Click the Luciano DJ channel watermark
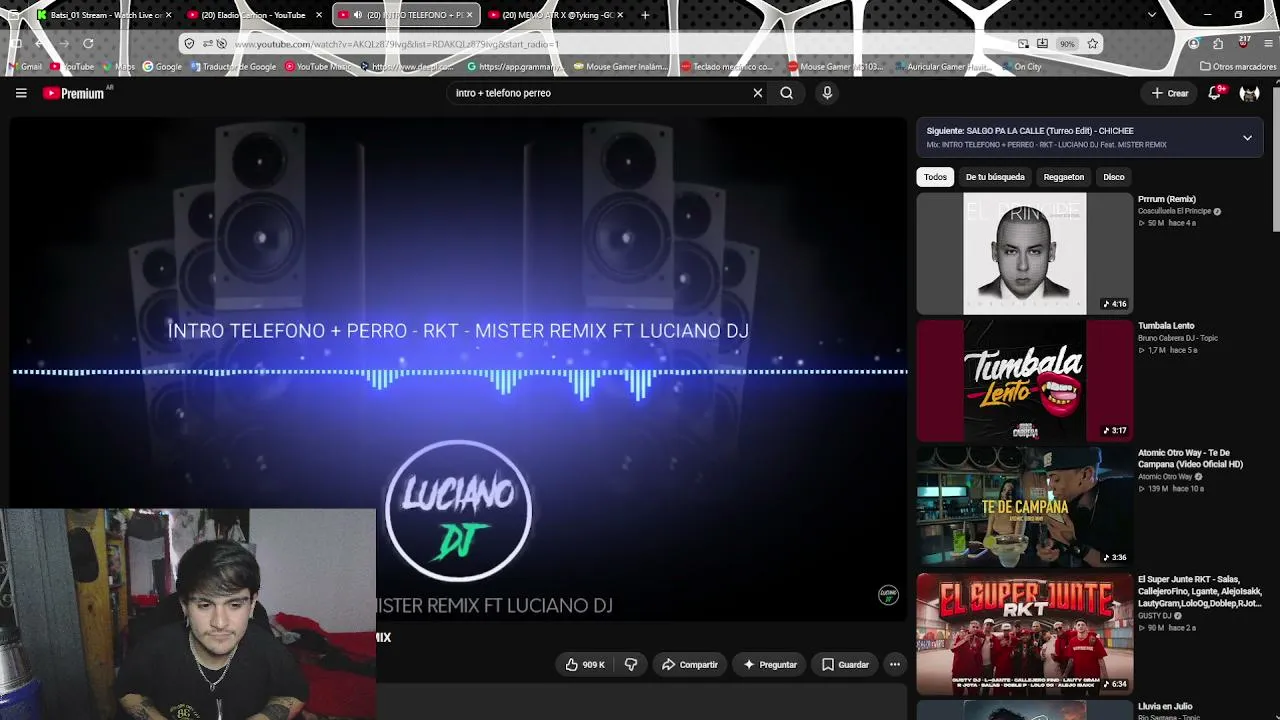This screenshot has height=720, width=1280. click(x=888, y=595)
